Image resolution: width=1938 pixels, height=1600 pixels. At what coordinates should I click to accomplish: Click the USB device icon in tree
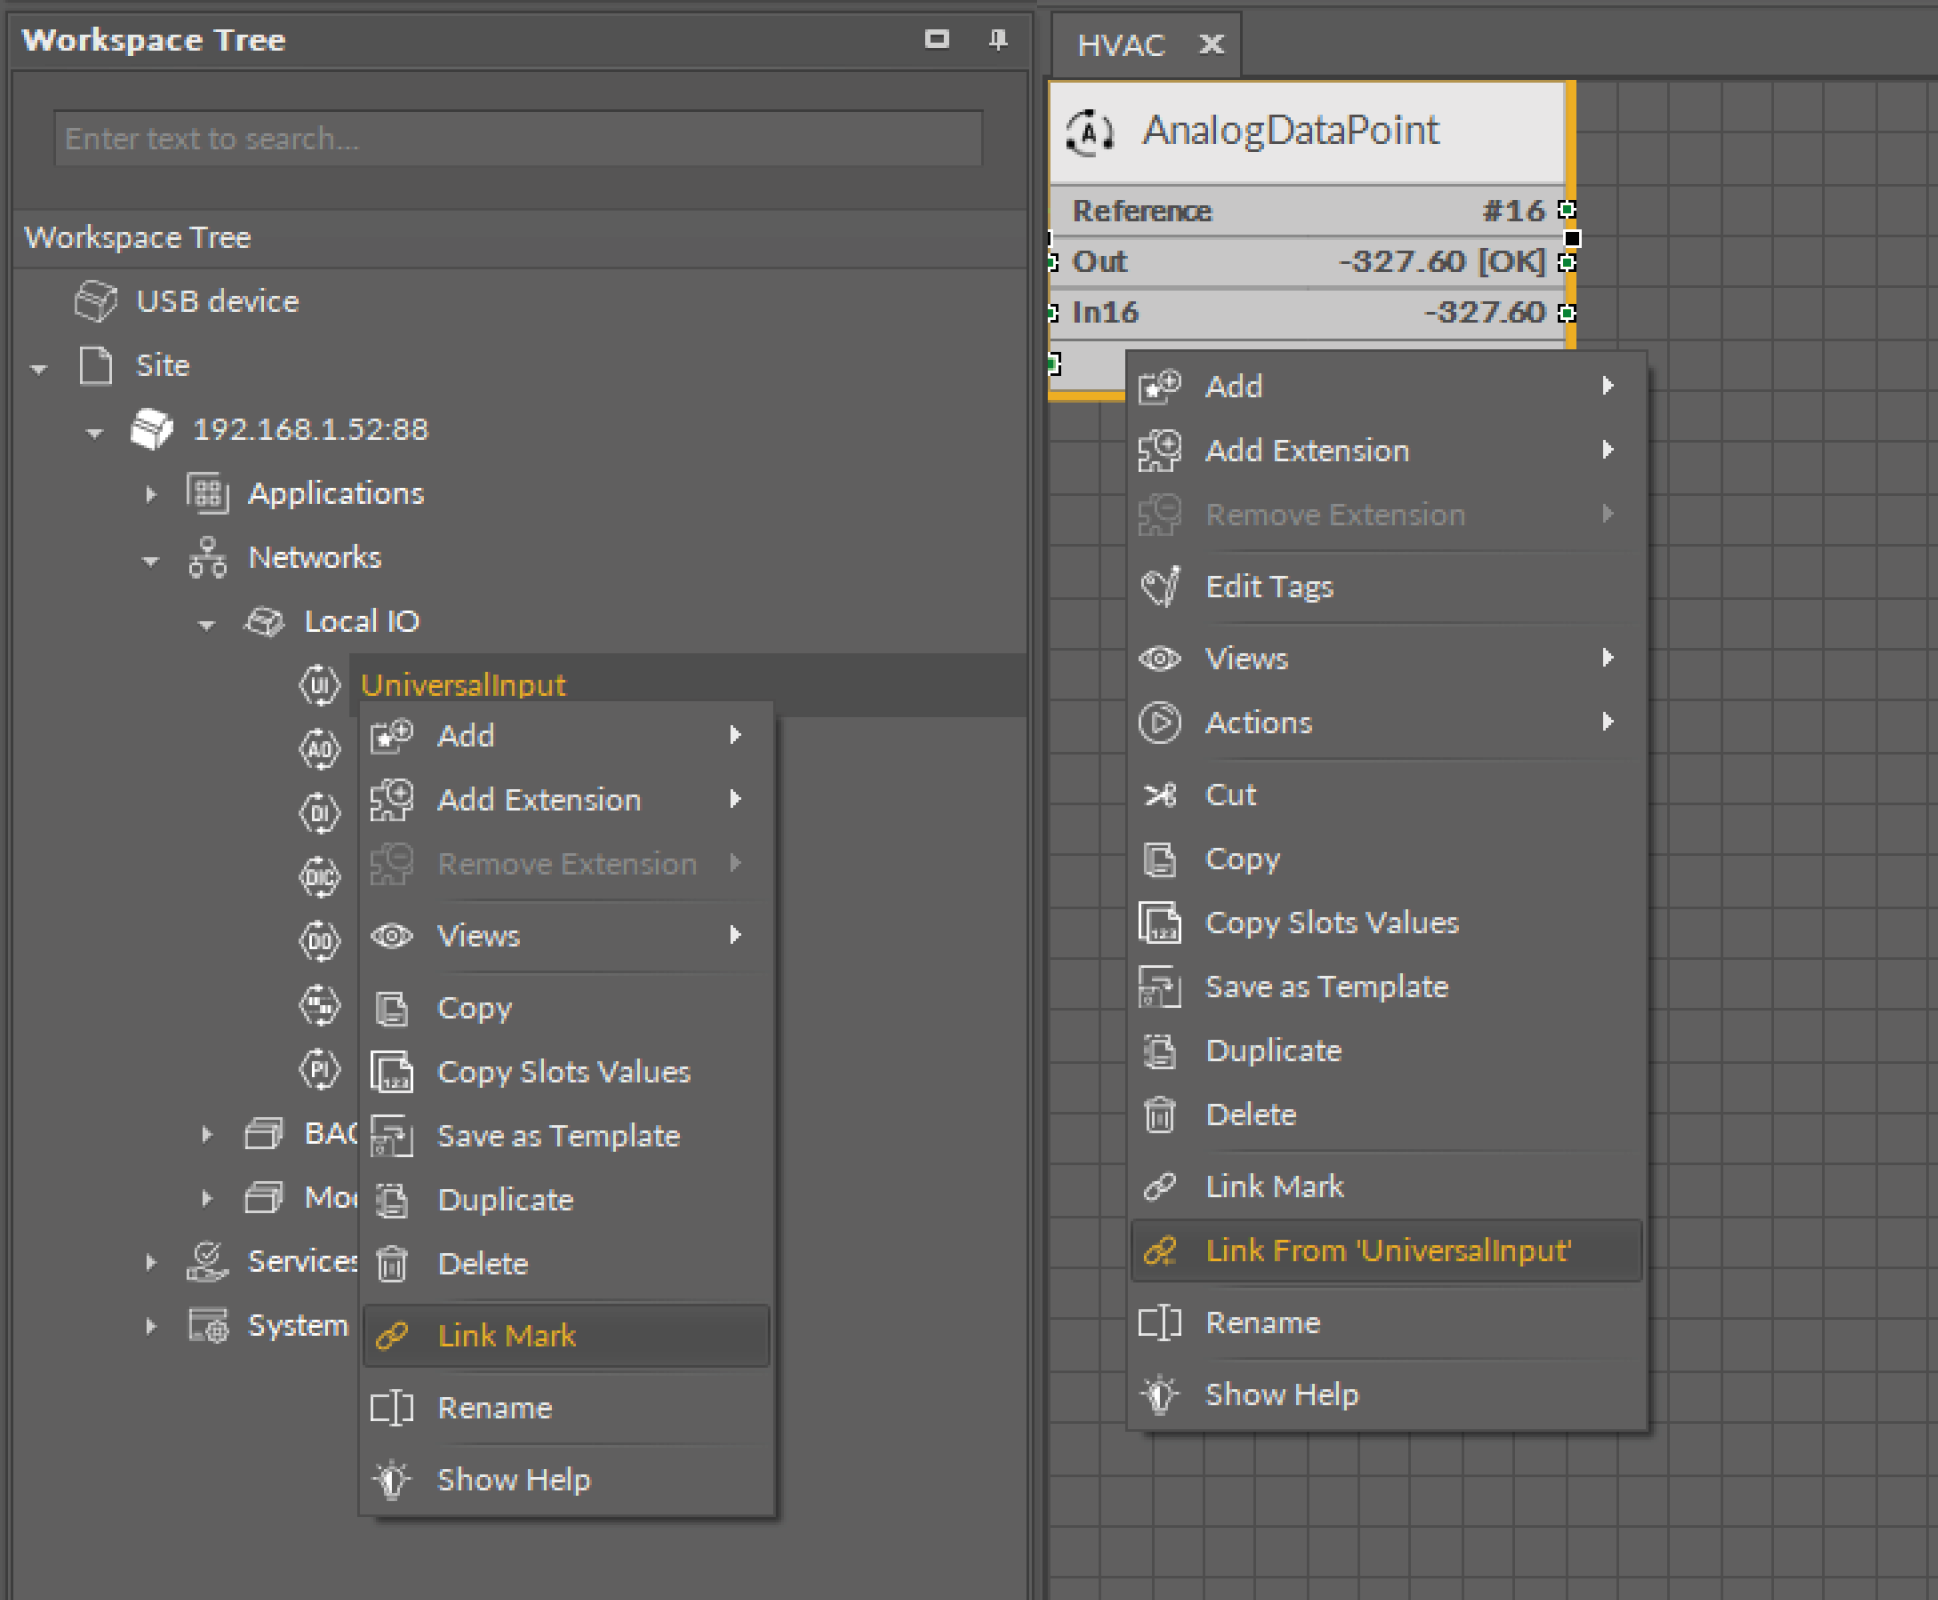pos(96,301)
